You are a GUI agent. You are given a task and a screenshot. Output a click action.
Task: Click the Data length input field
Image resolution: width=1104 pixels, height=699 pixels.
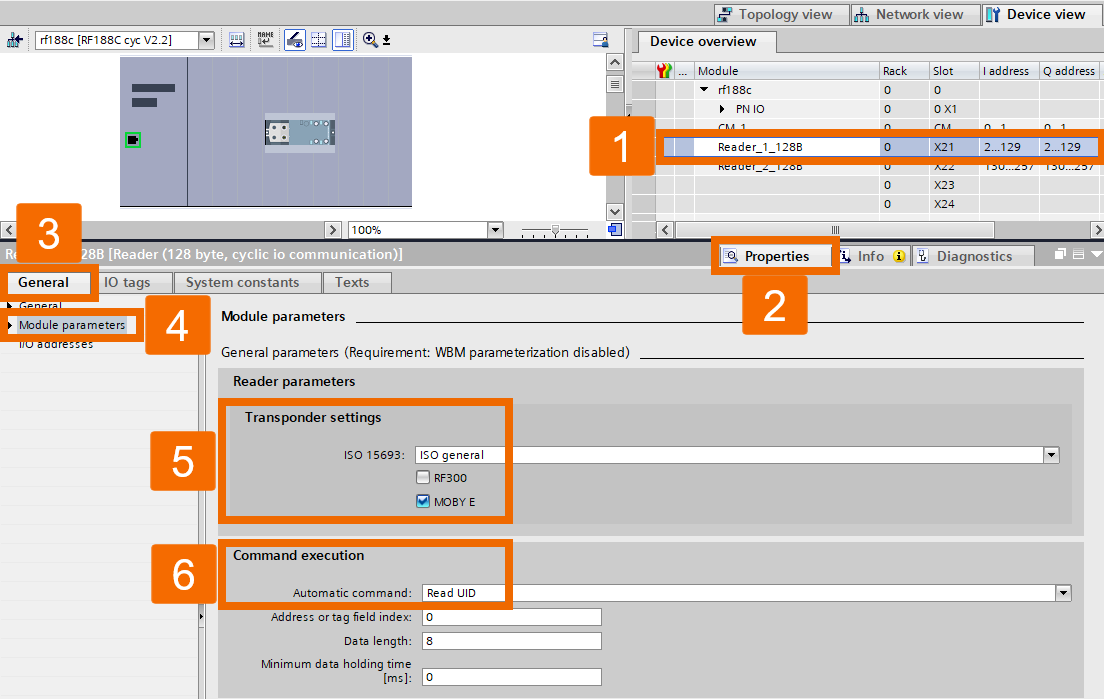tap(512, 641)
